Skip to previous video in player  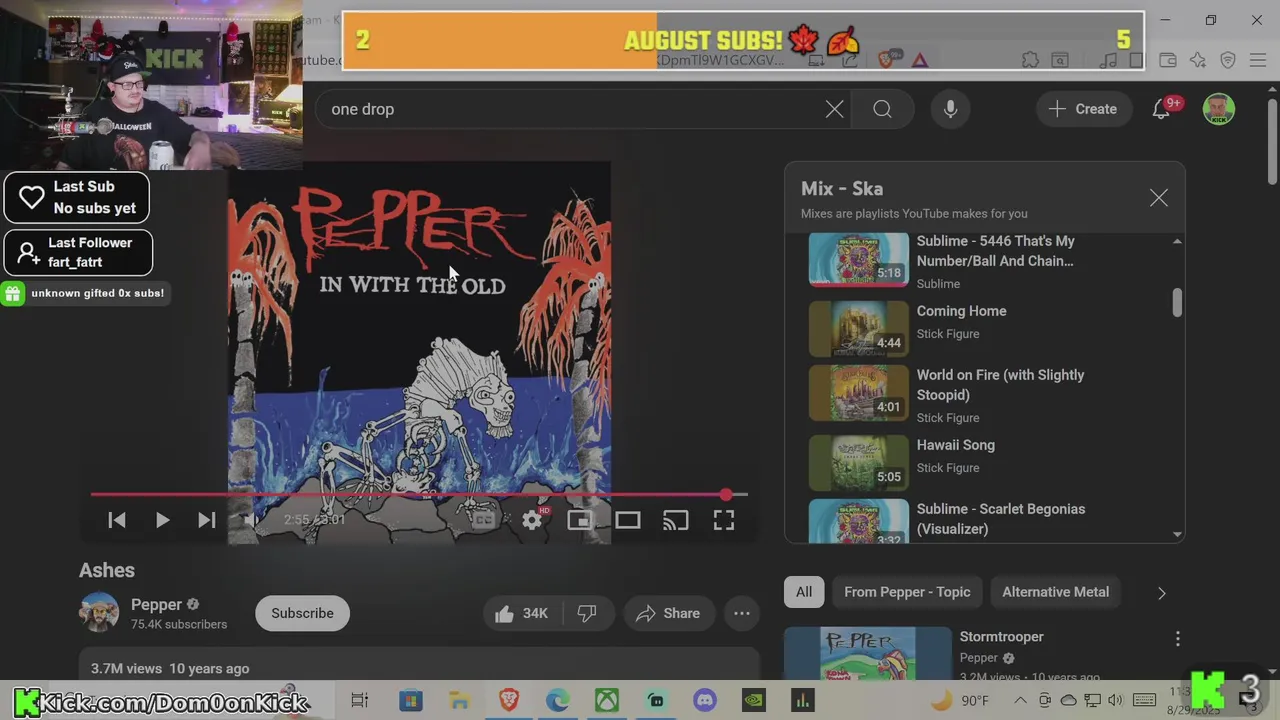click(117, 520)
